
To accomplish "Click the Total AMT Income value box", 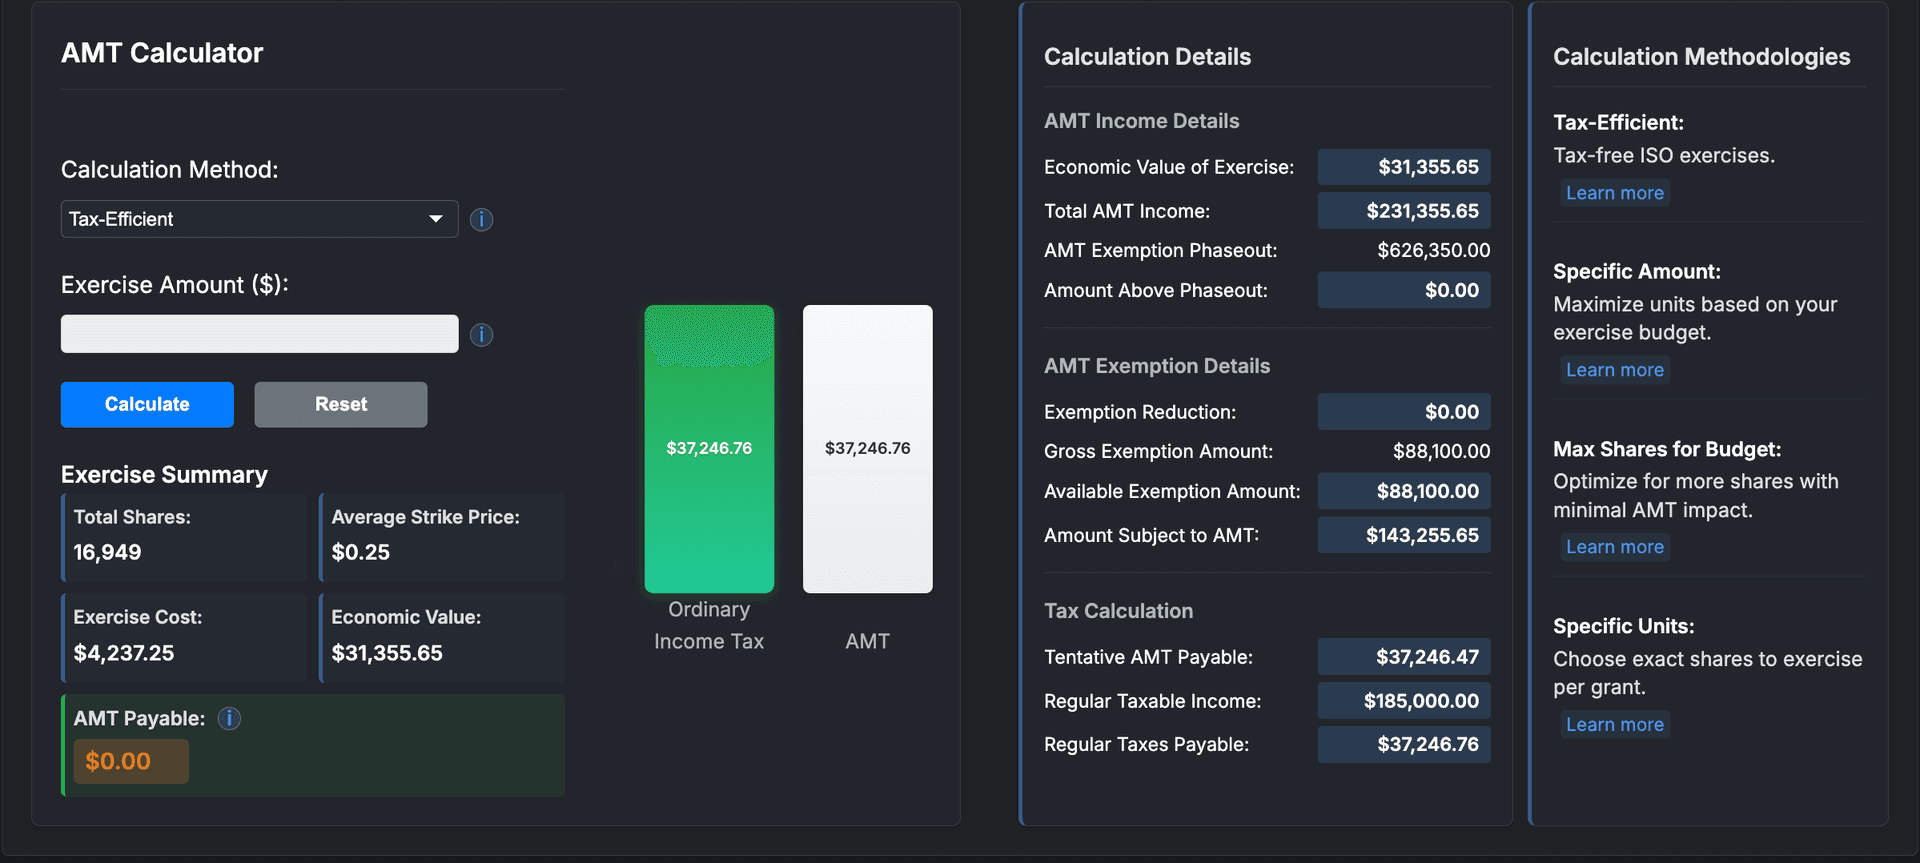I will (1403, 211).
